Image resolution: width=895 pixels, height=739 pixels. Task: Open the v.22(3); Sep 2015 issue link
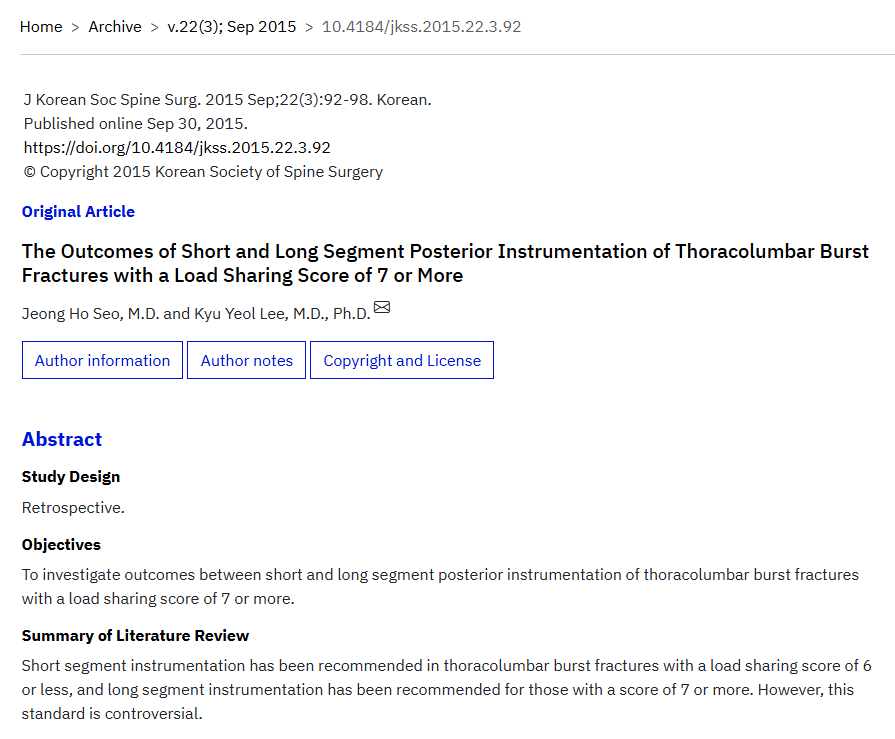tap(232, 27)
